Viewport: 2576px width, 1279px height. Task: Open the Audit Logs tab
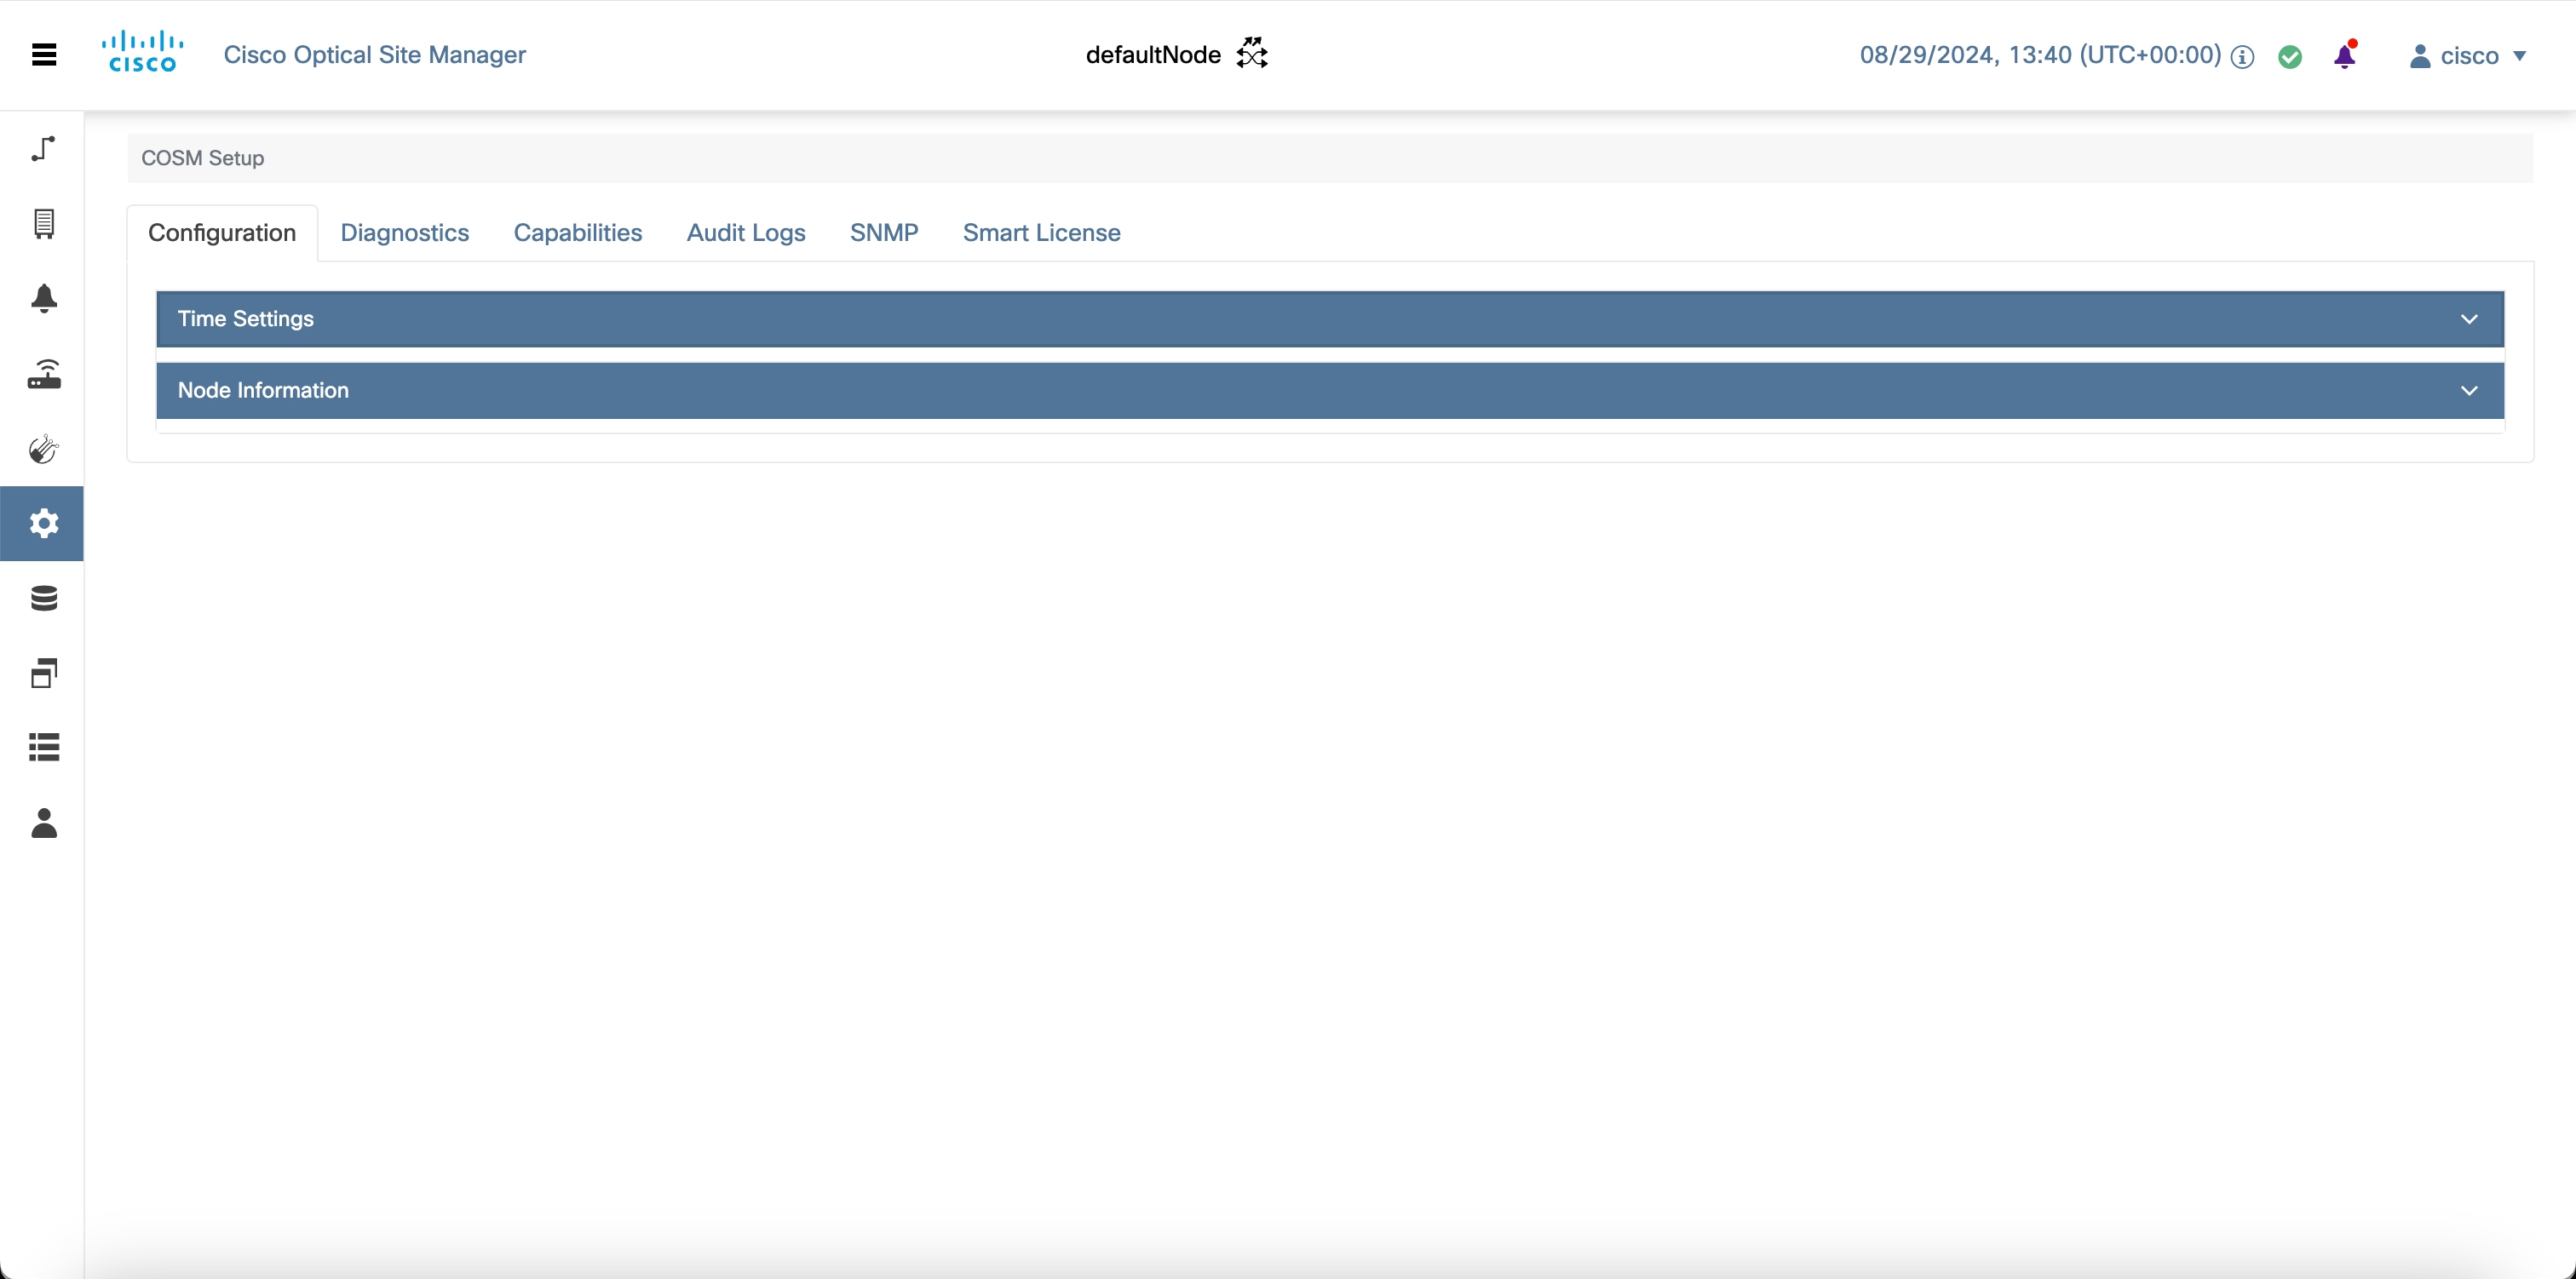pyautogui.click(x=746, y=233)
